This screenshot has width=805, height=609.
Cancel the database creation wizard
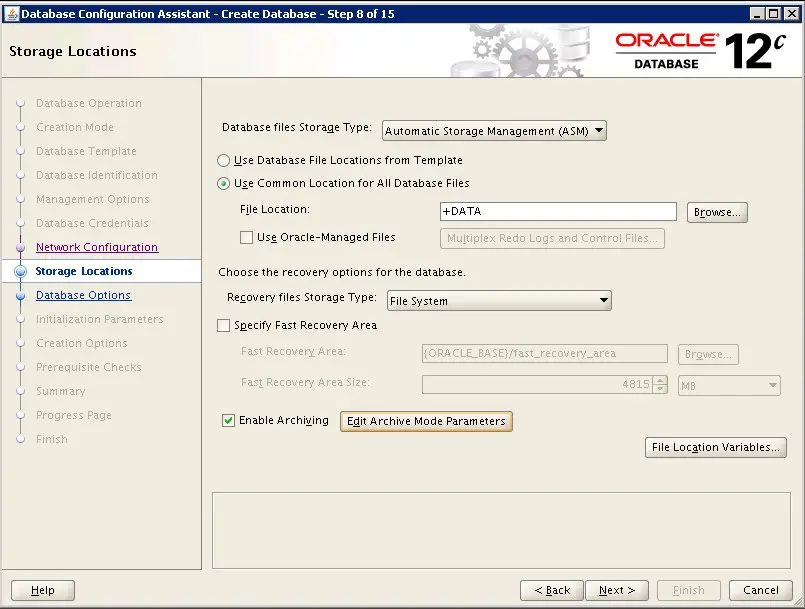coord(761,591)
